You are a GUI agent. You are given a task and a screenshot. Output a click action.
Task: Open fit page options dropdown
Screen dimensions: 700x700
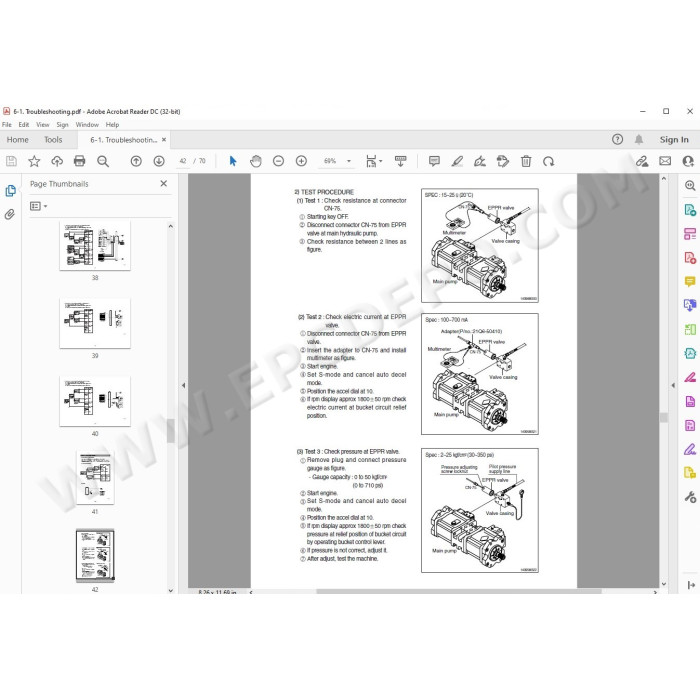(374, 161)
